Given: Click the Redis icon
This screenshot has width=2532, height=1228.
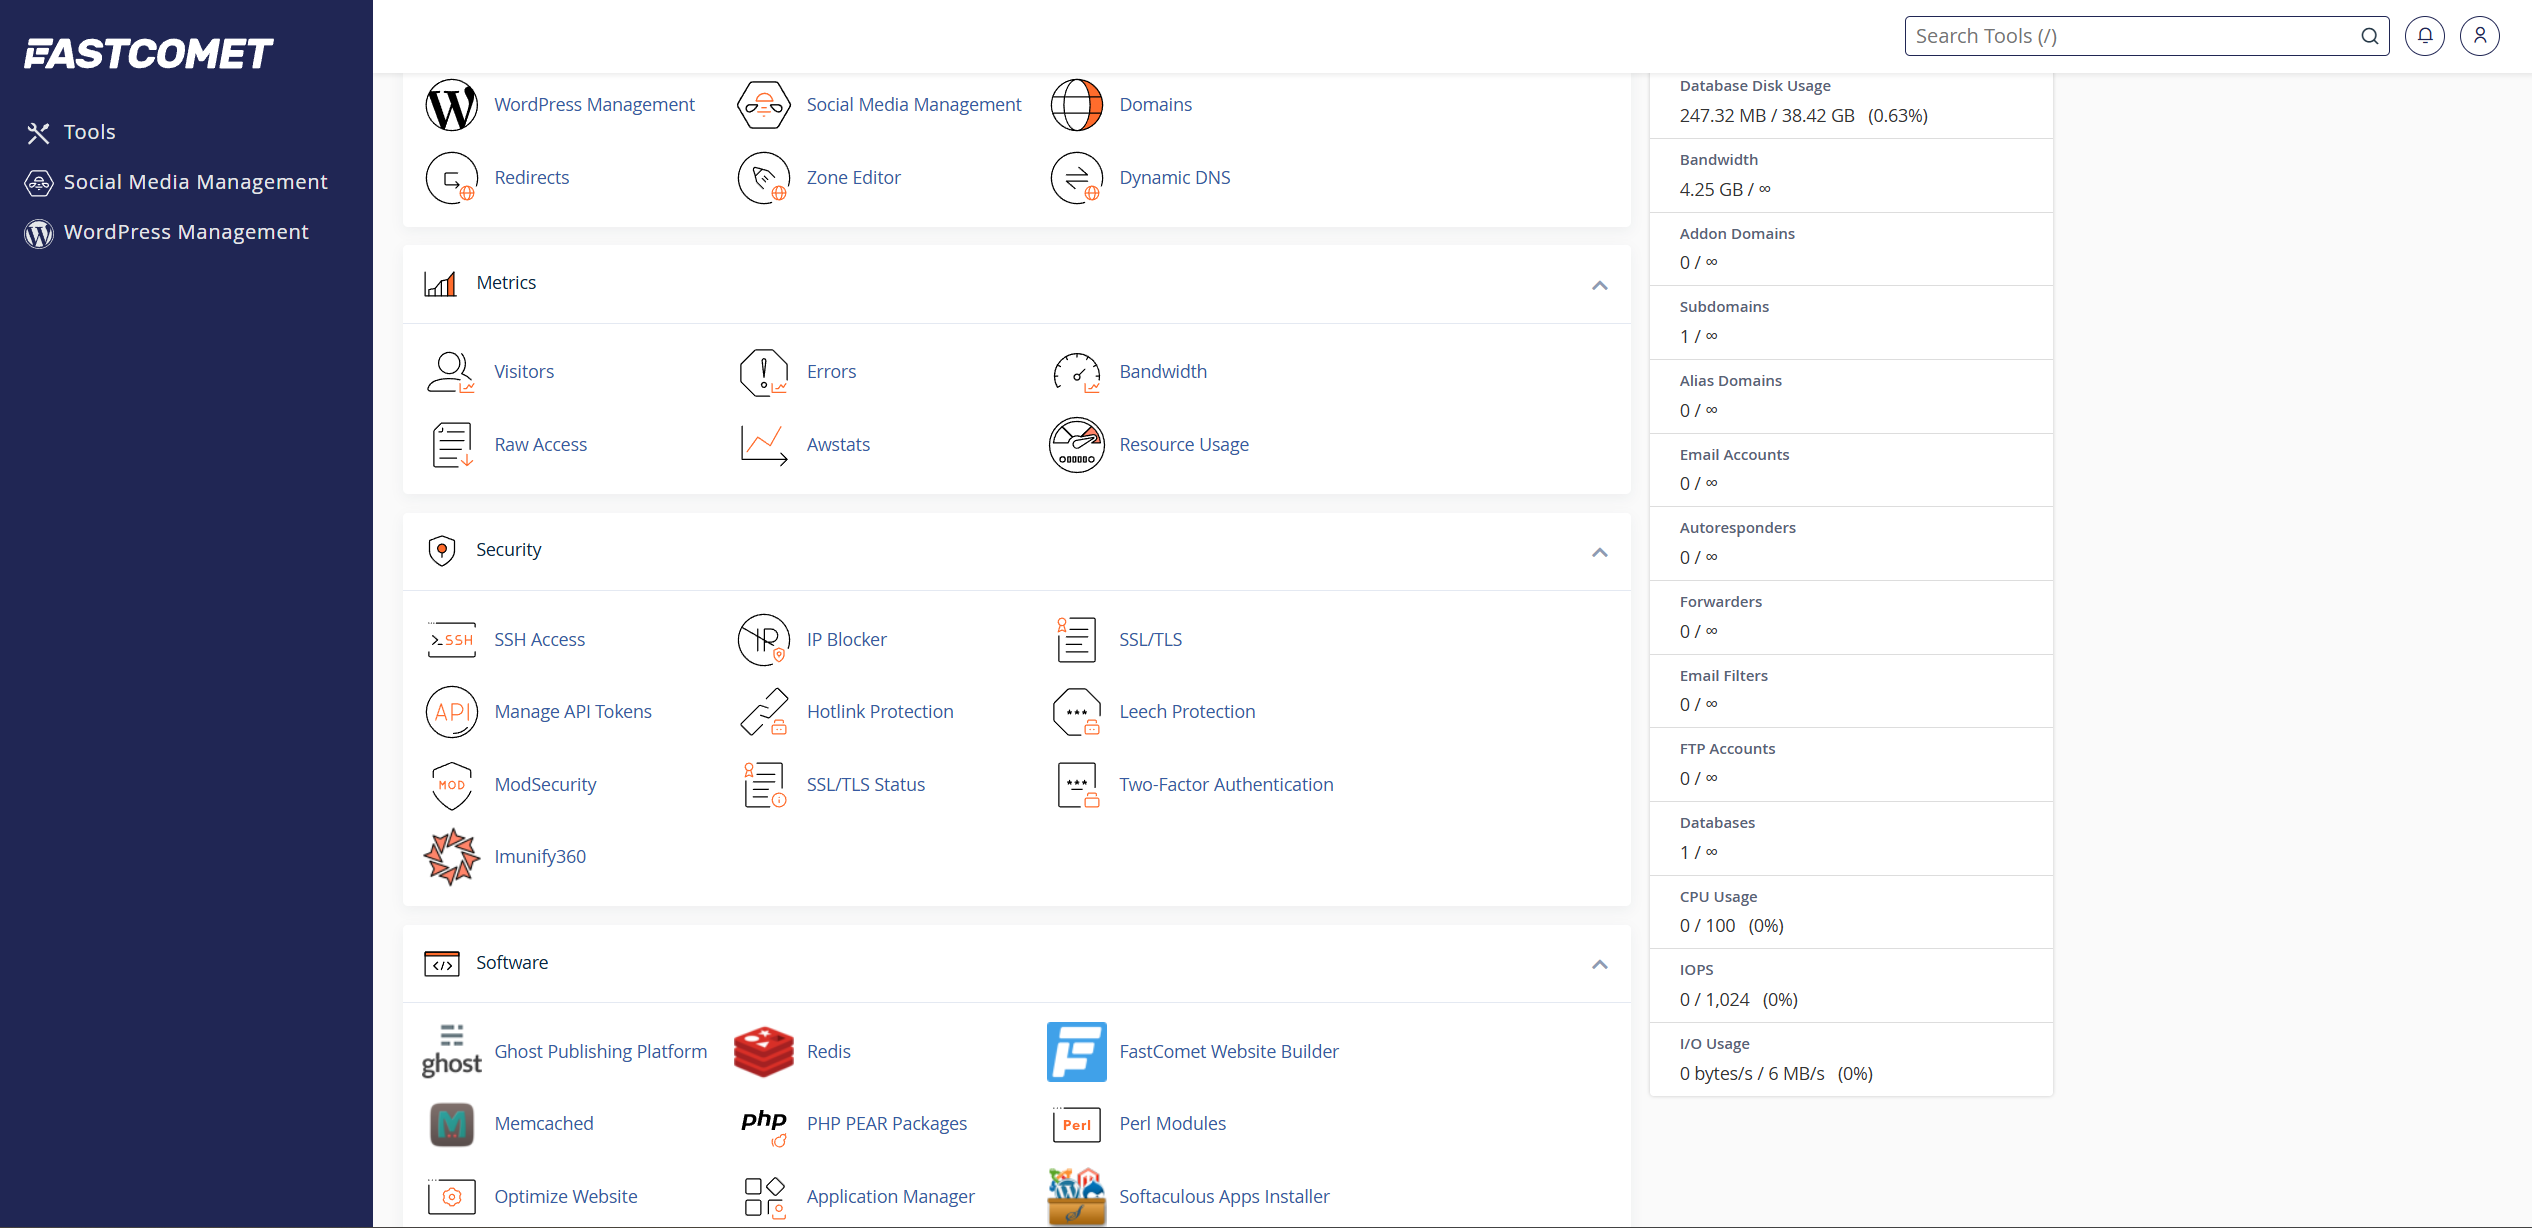Looking at the screenshot, I should tap(763, 1051).
